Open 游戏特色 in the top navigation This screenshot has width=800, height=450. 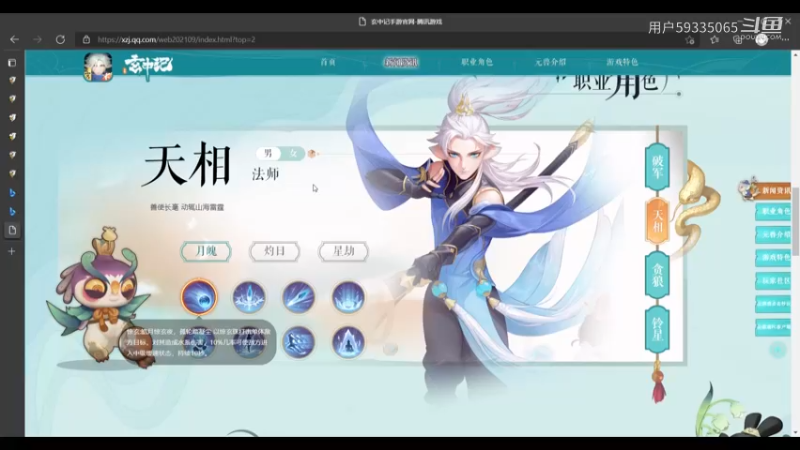point(622,62)
